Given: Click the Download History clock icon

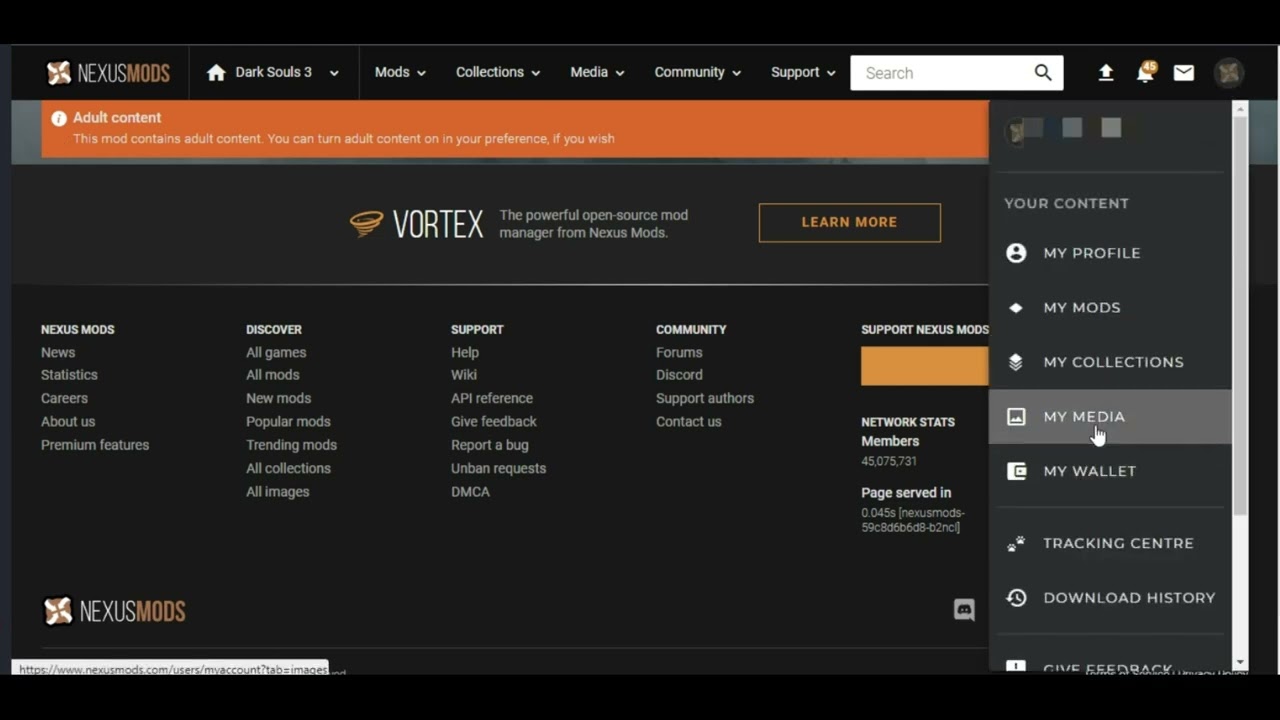Looking at the screenshot, I should click(1016, 598).
